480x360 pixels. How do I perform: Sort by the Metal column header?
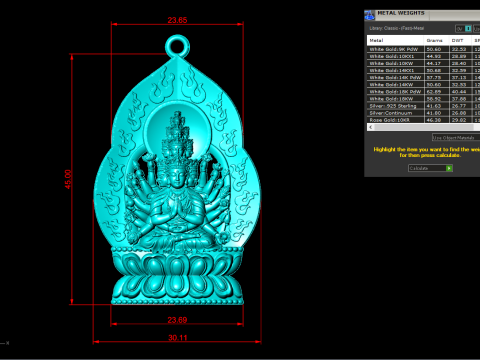(395, 40)
